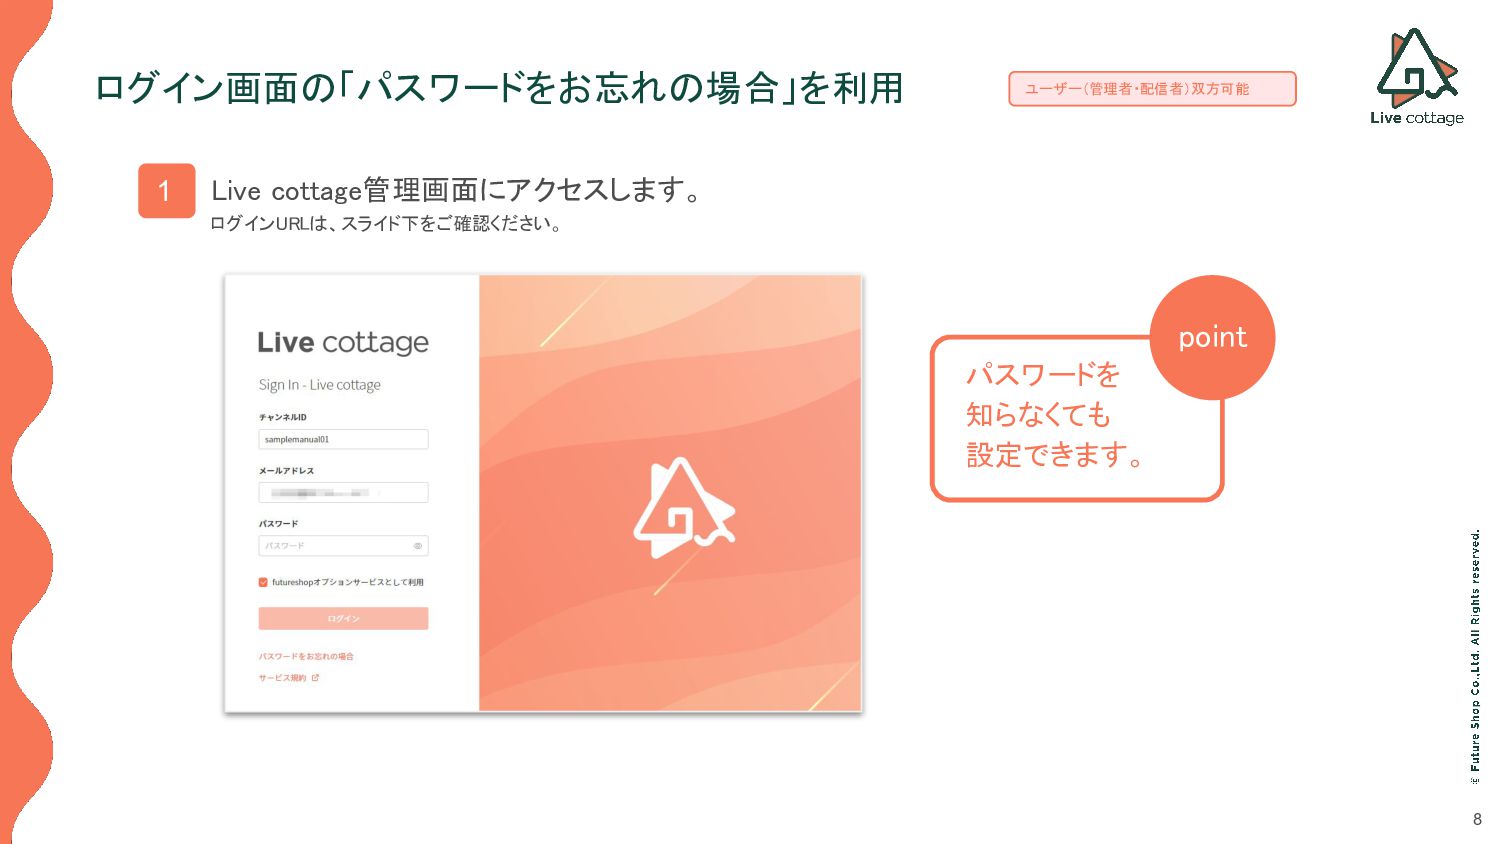Click the slide title about パスワードをお忘れの場合
This screenshot has width=1500, height=844.
(499, 88)
